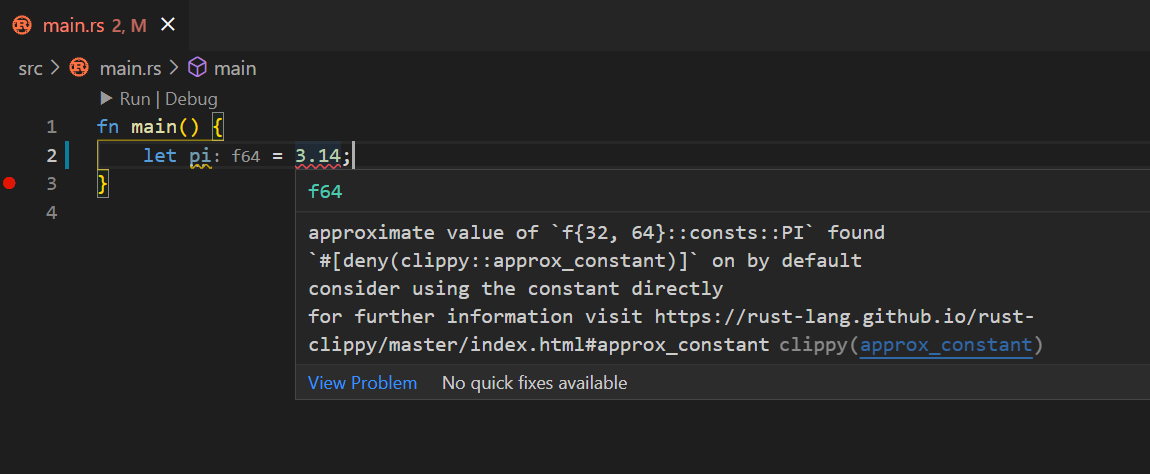Open the approx_constant clippy link
The width and height of the screenshot is (1150, 474).
coord(946,345)
